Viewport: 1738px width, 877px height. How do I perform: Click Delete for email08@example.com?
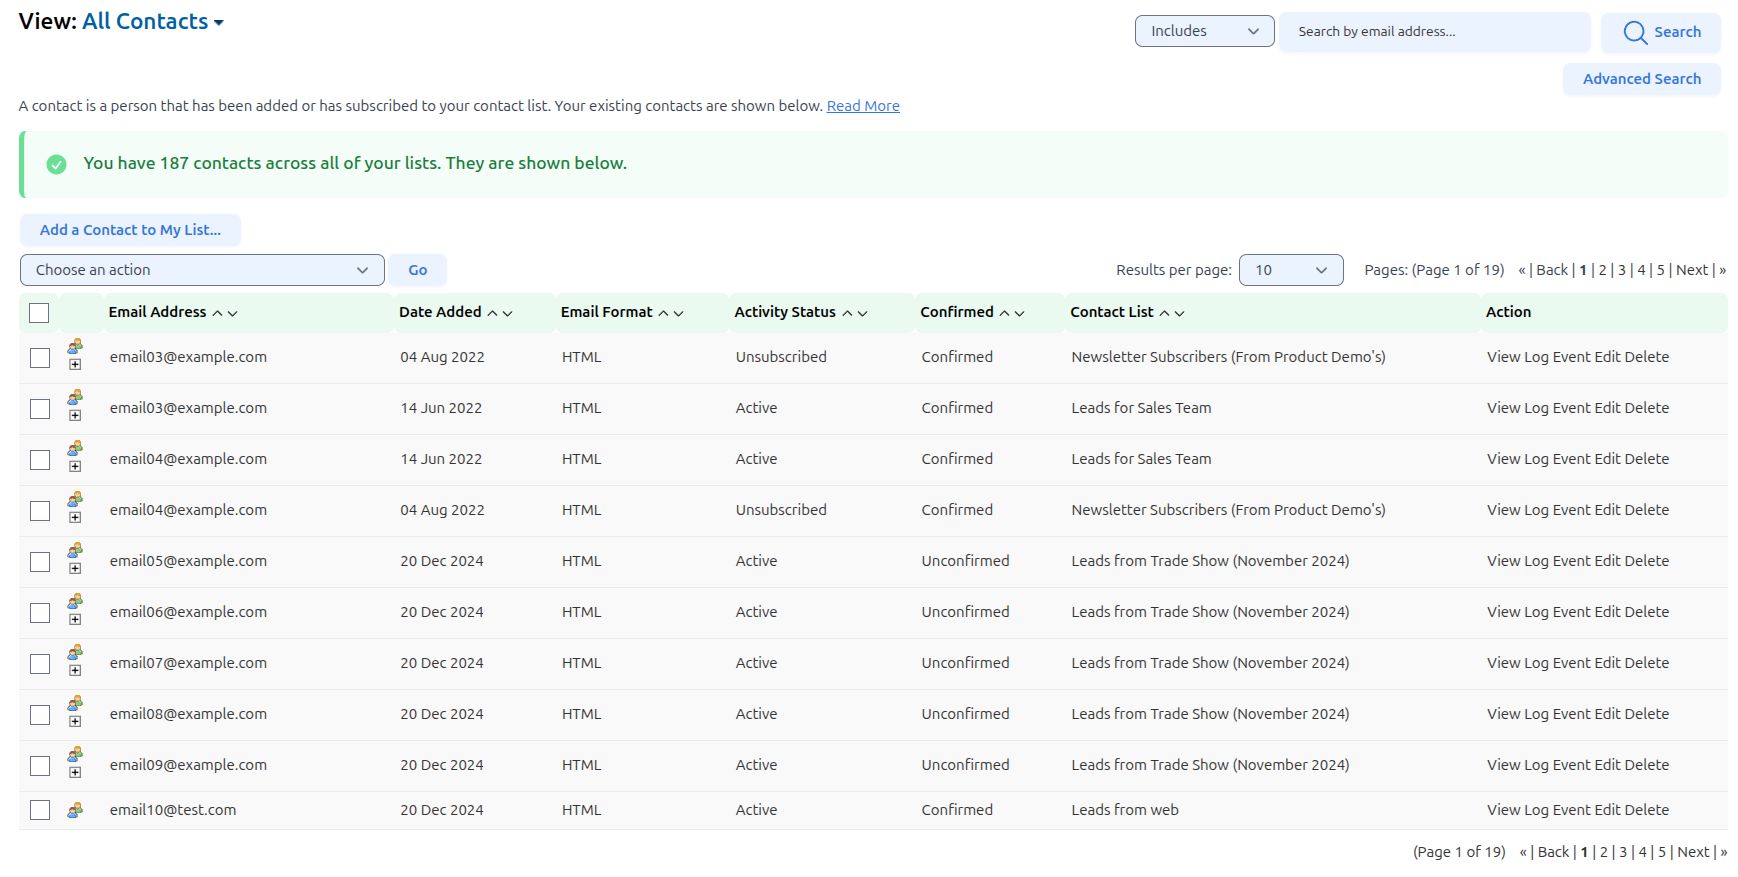coord(1647,714)
